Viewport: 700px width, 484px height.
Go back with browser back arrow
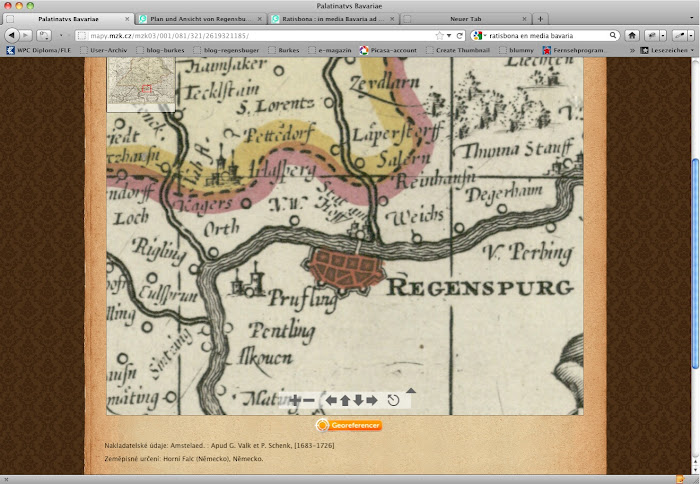point(12,35)
